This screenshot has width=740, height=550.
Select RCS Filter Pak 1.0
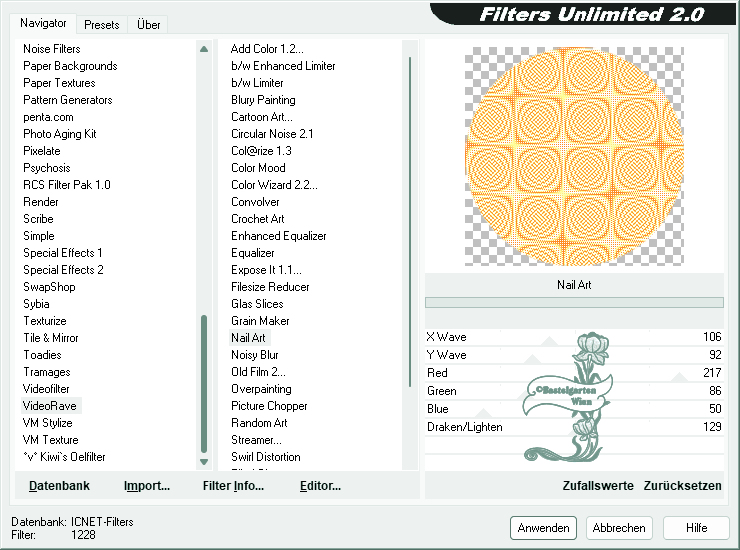[67, 185]
